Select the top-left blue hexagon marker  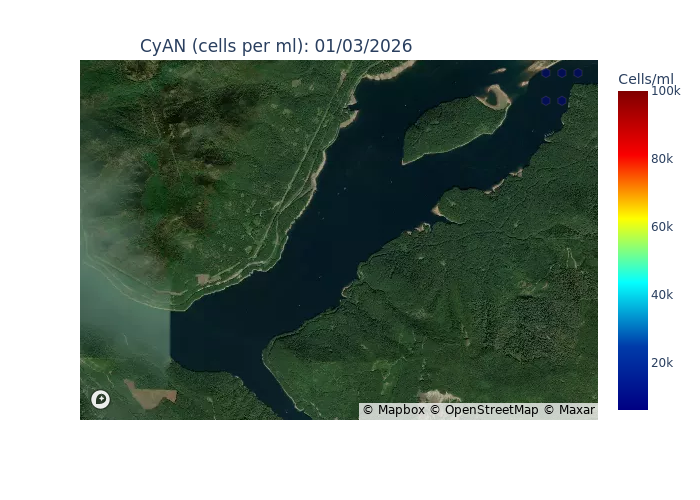tap(546, 73)
